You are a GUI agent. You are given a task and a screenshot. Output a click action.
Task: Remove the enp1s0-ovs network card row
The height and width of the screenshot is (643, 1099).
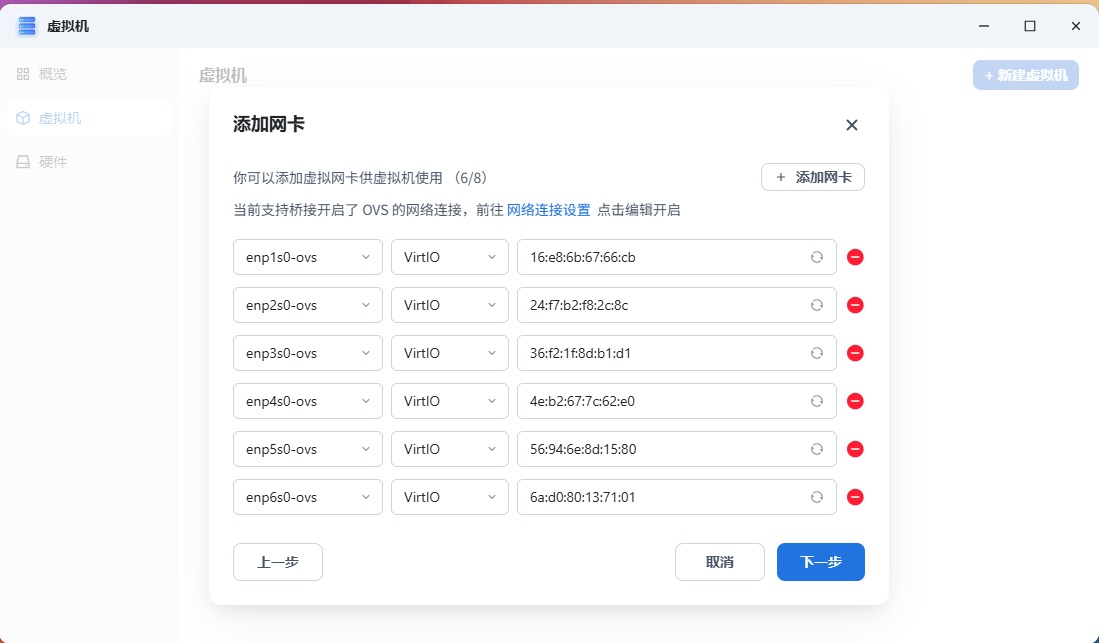[855, 257]
